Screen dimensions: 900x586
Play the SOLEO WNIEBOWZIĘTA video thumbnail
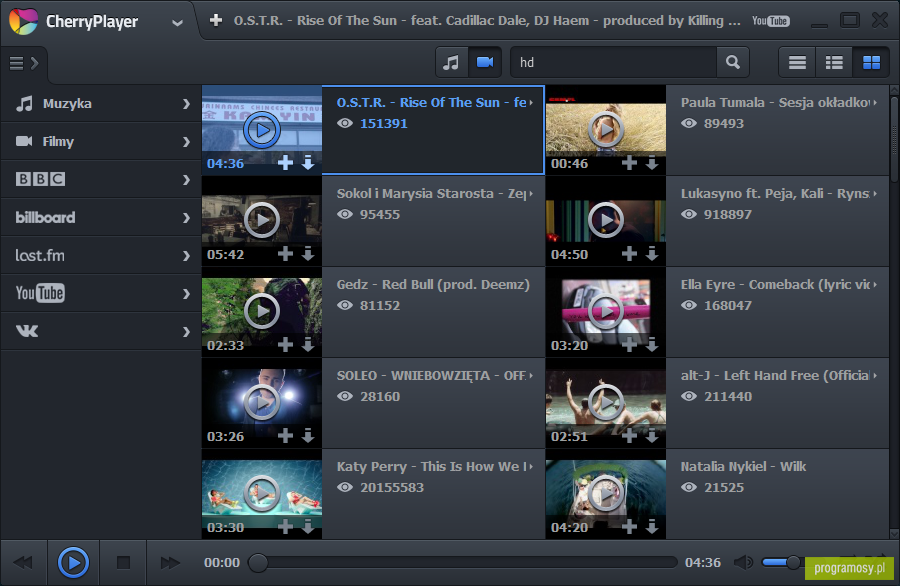click(x=262, y=402)
